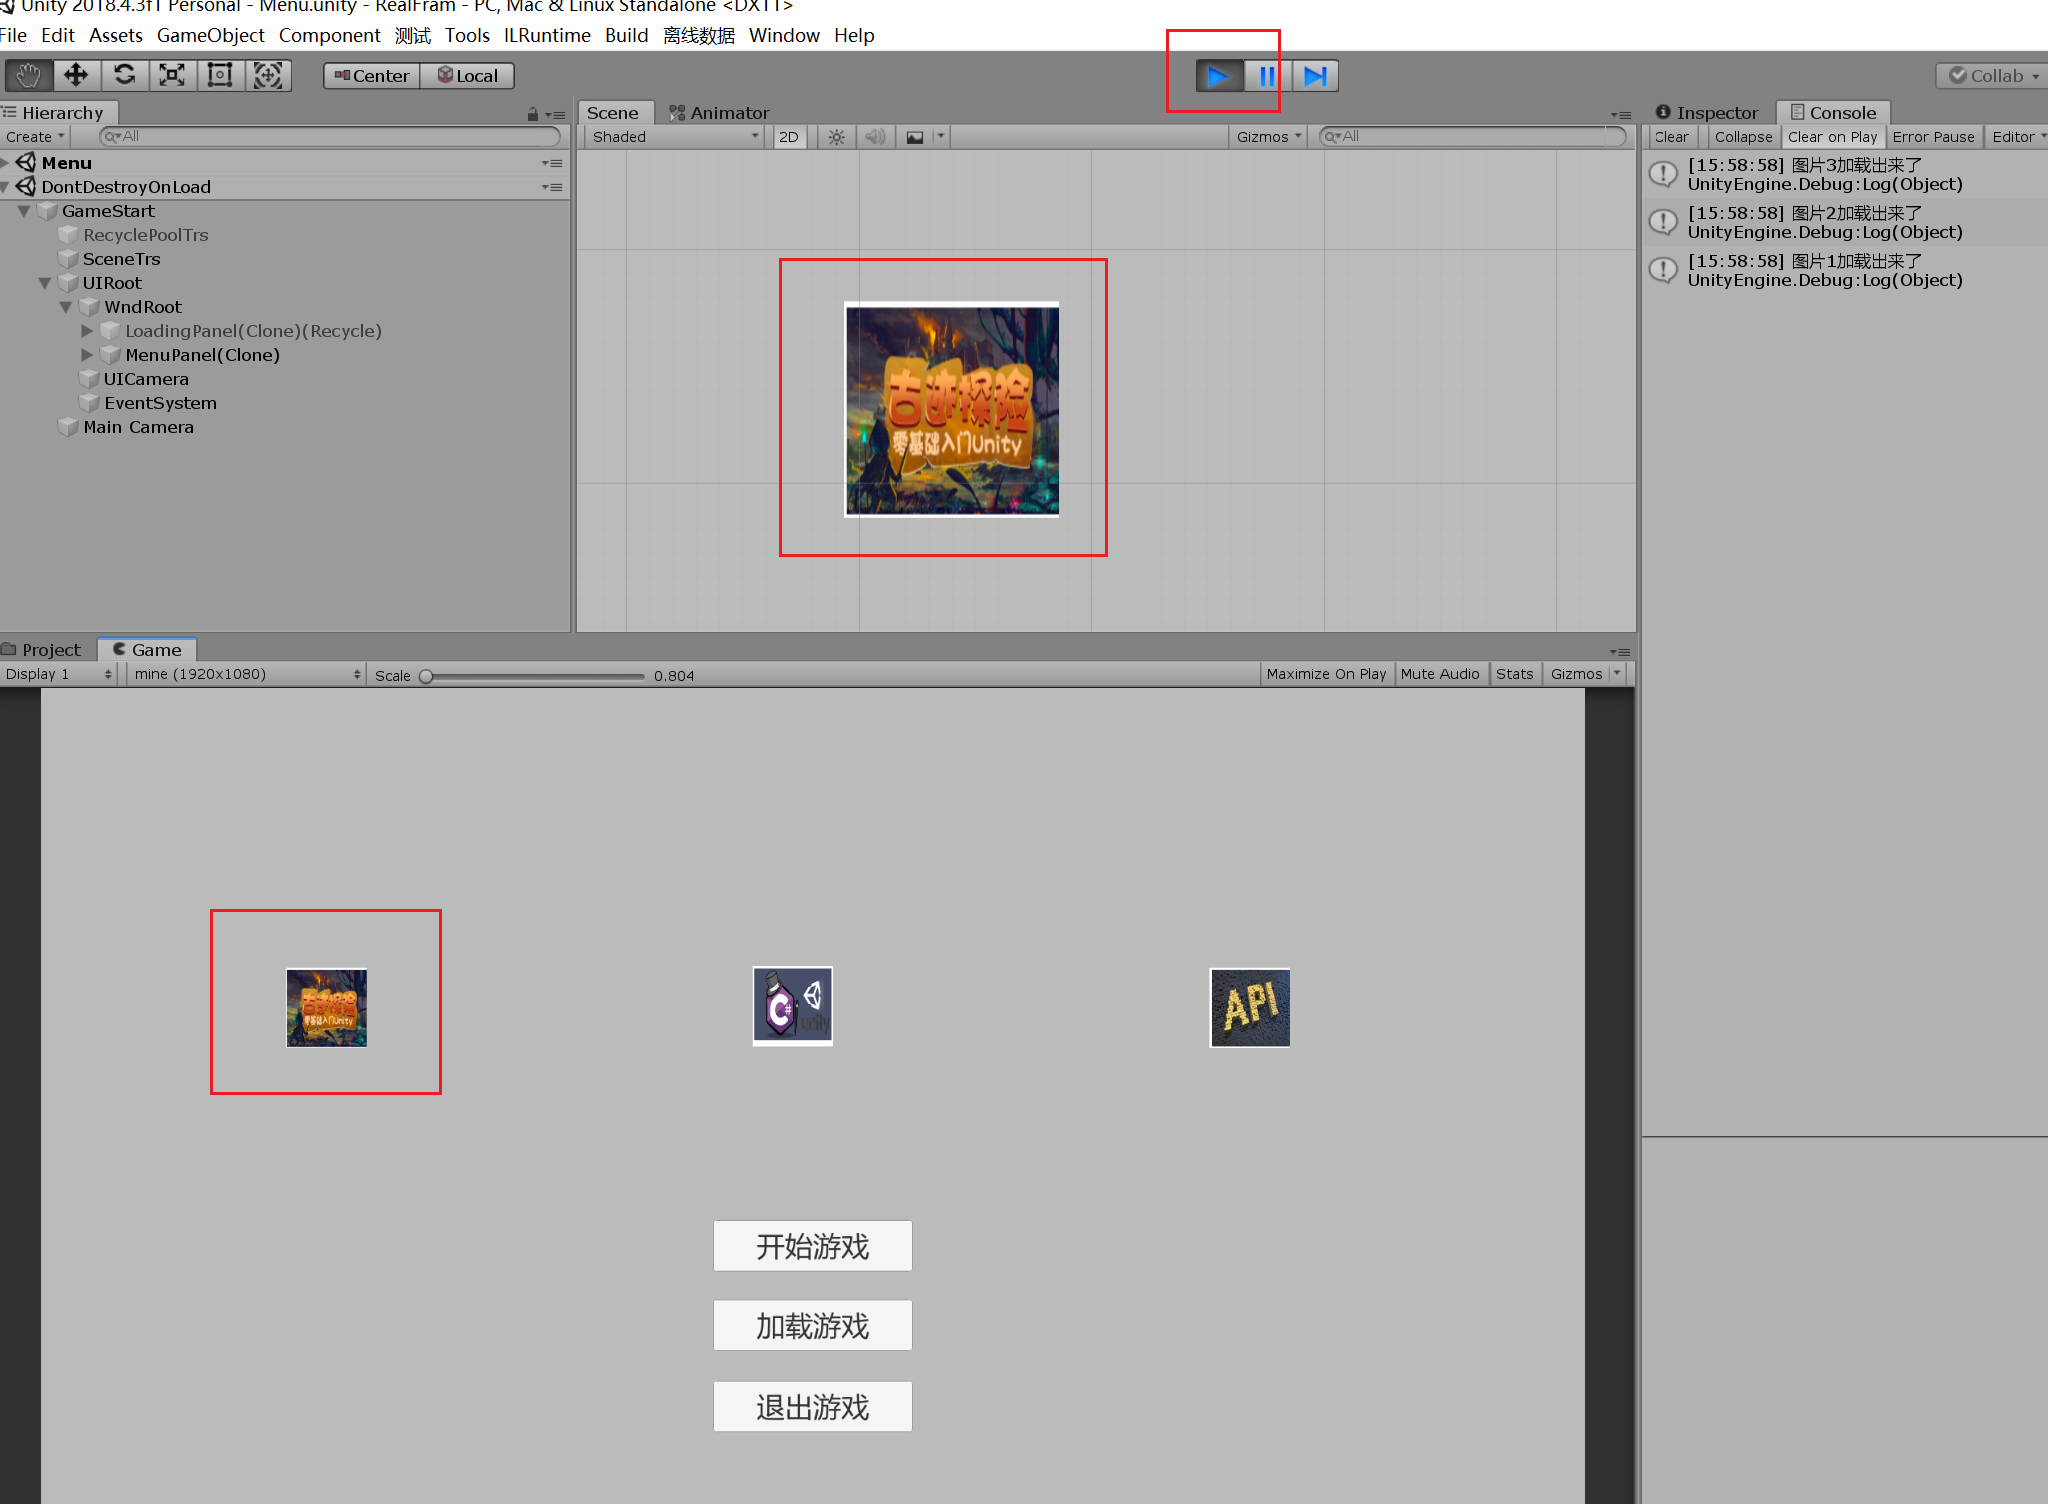Open Shaded draw mode dropdown
The height and width of the screenshot is (1504, 2048).
point(675,137)
